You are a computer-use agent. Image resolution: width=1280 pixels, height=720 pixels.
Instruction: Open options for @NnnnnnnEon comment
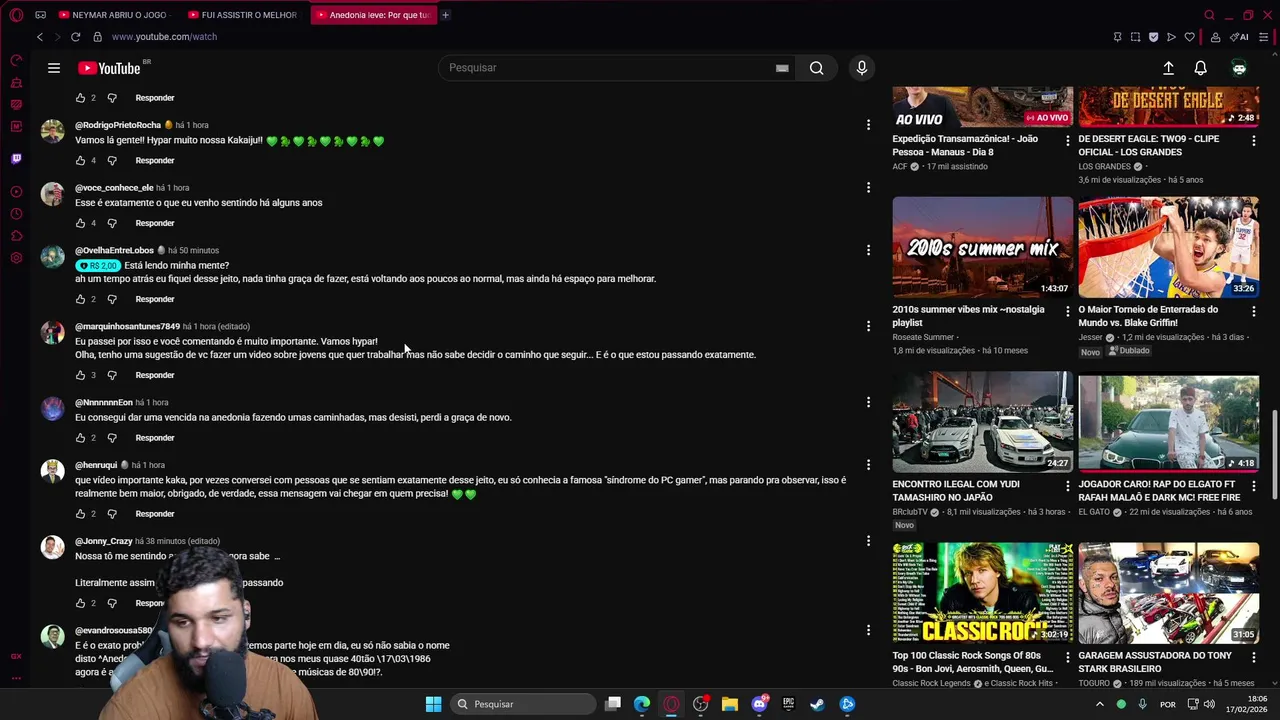(x=868, y=402)
